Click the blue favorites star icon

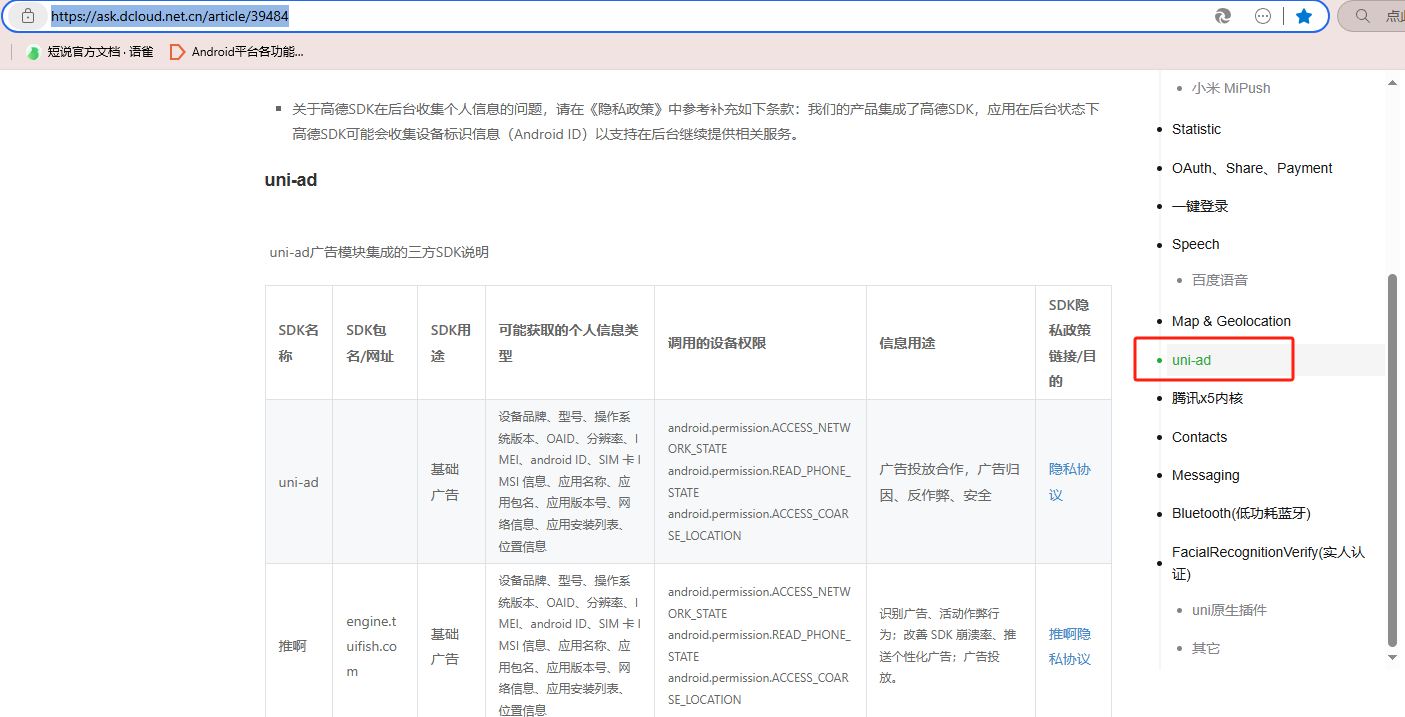pyautogui.click(x=1304, y=16)
